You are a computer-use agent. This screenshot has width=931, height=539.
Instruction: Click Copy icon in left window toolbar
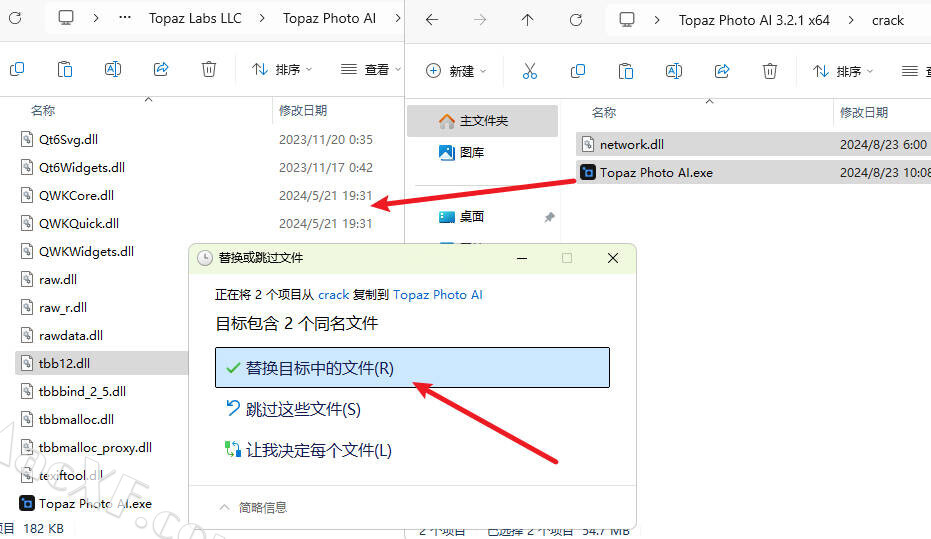click(x=17, y=69)
